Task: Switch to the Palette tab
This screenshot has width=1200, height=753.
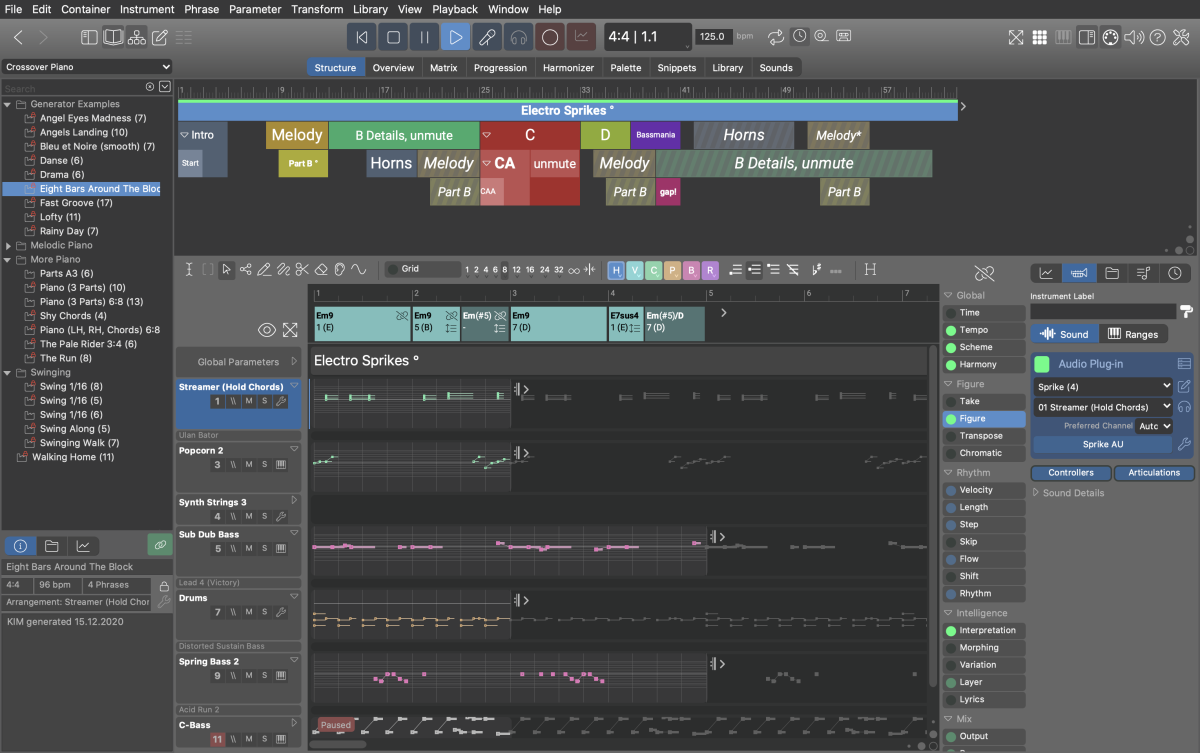Action: pyautogui.click(x=626, y=68)
